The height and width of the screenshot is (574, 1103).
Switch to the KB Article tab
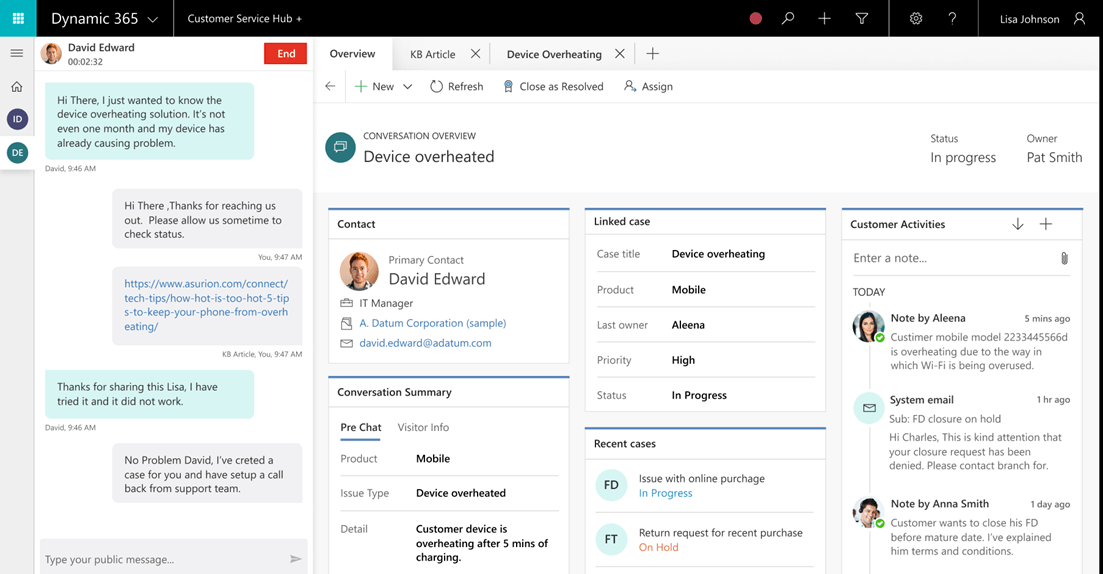[433, 54]
